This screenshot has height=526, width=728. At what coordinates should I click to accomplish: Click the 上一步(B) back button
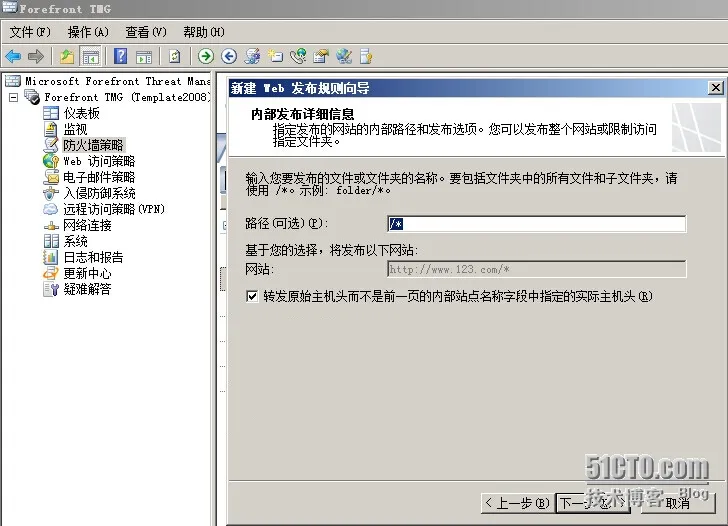pyautogui.click(x=518, y=503)
